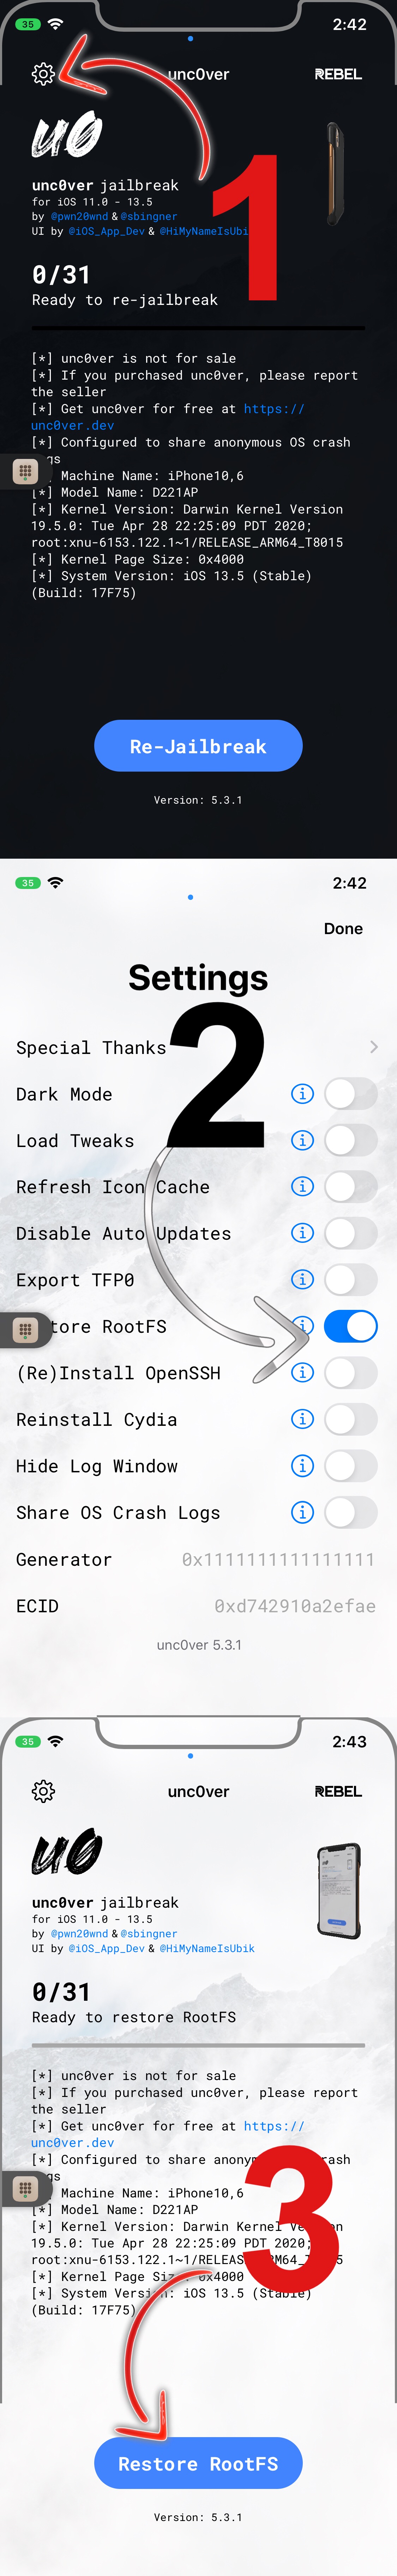This screenshot has height=2576, width=397.
Task: Enable the Dark Mode switch
Action: click(x=351, y=1094)
